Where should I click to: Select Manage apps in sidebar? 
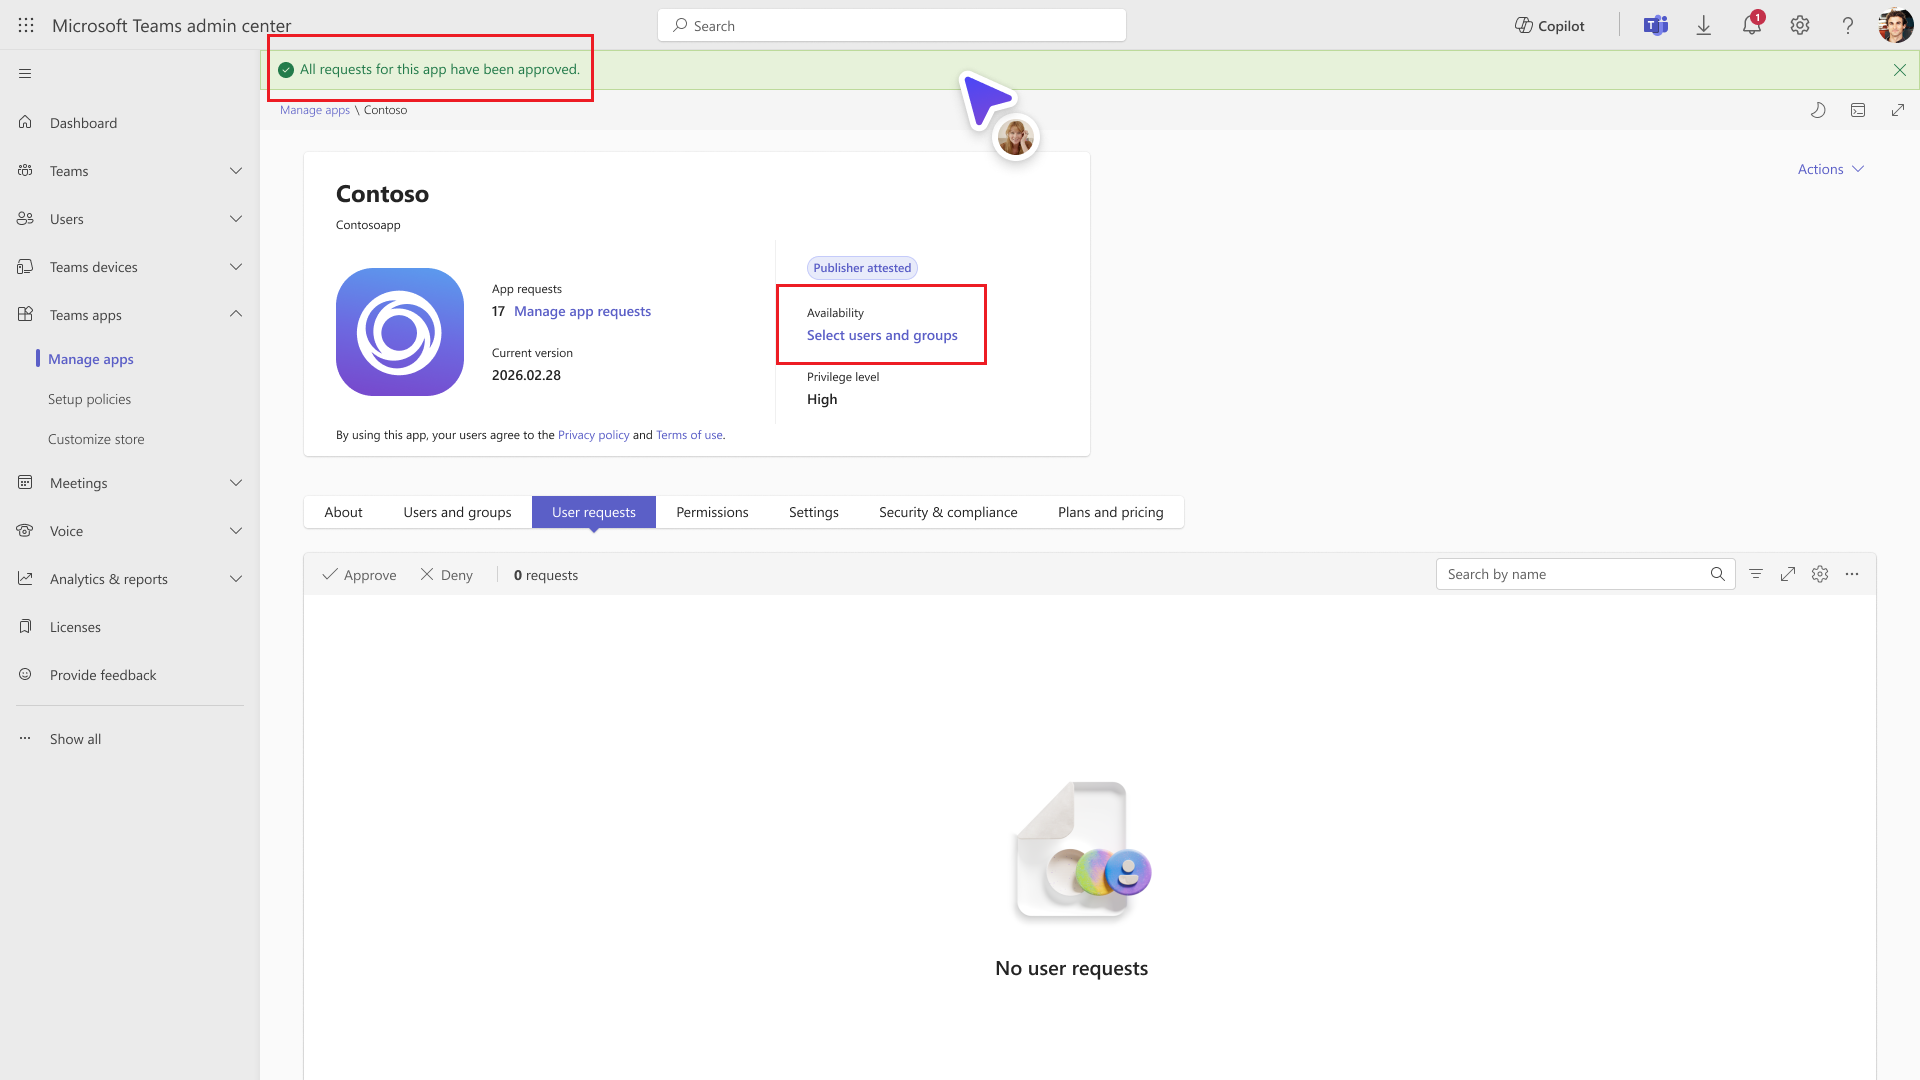[x=91, y=359]
